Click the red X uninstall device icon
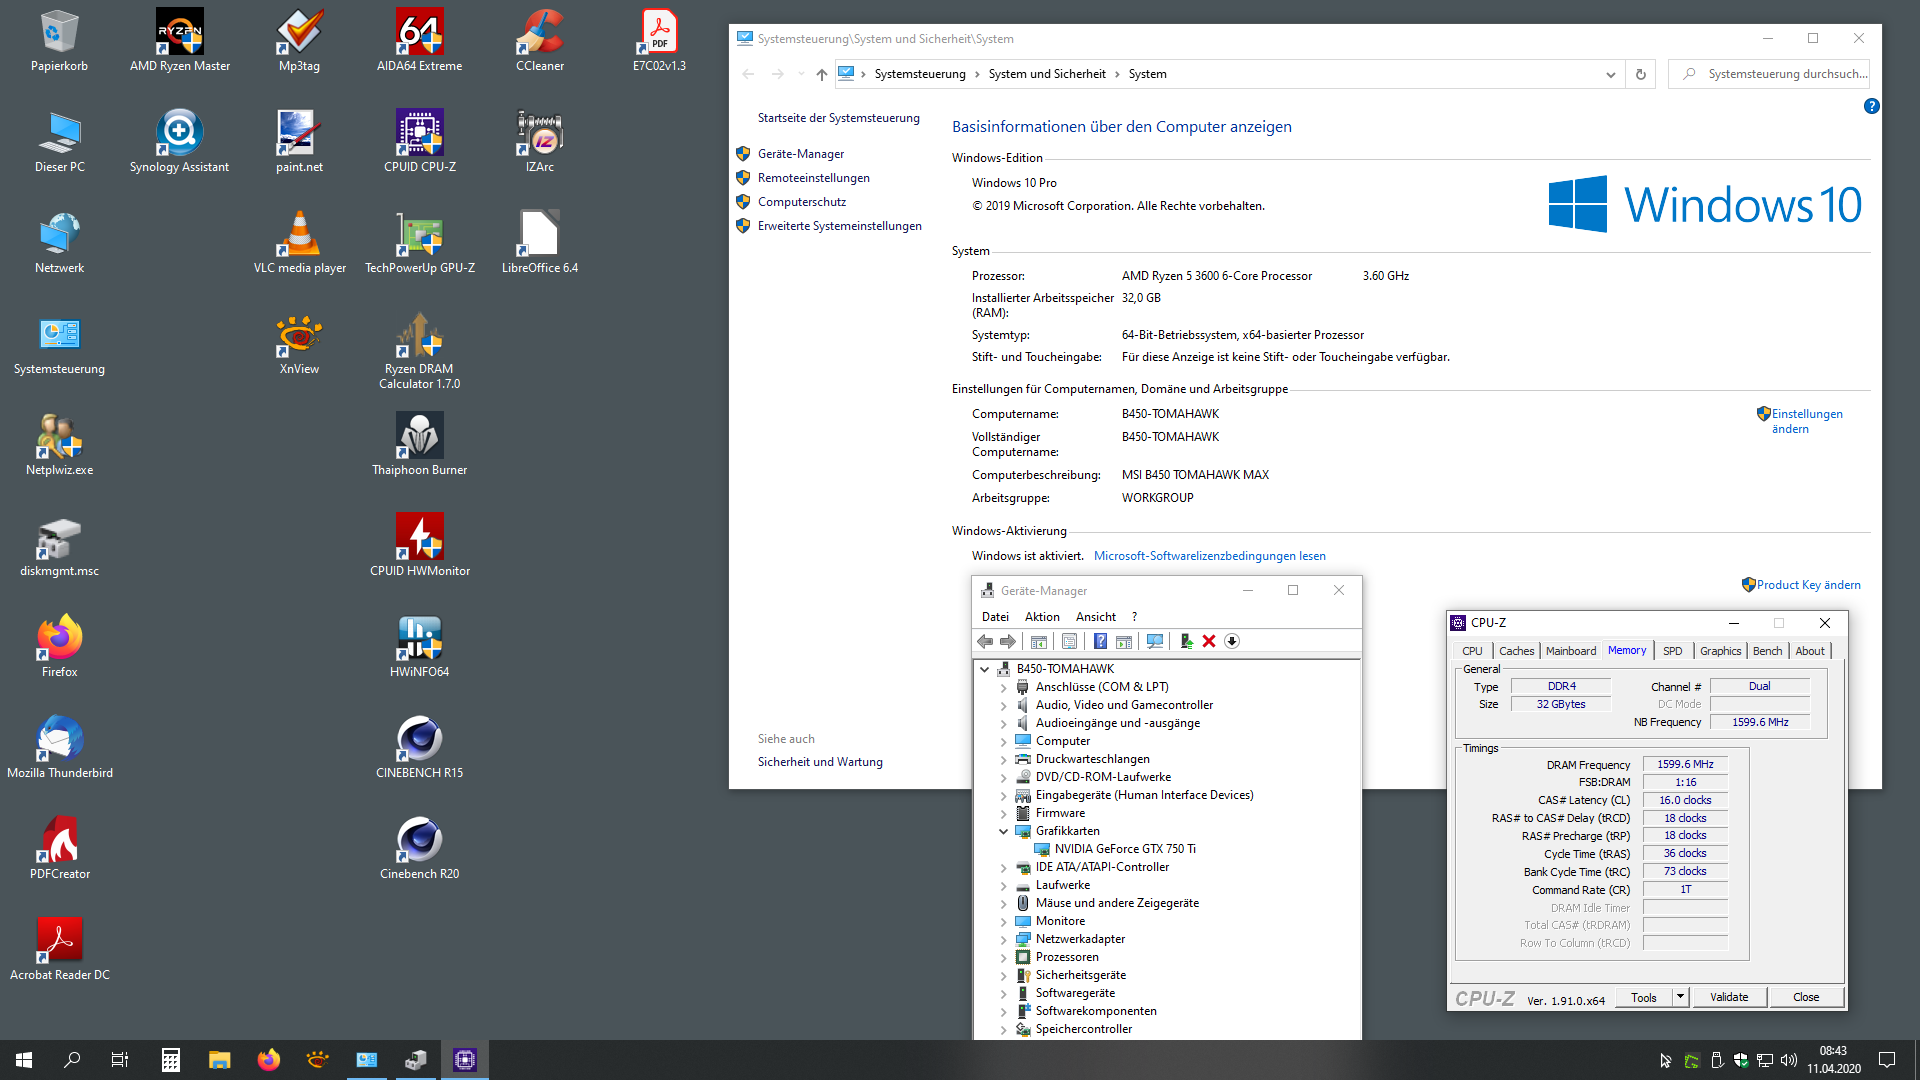 coord(1209,641)
